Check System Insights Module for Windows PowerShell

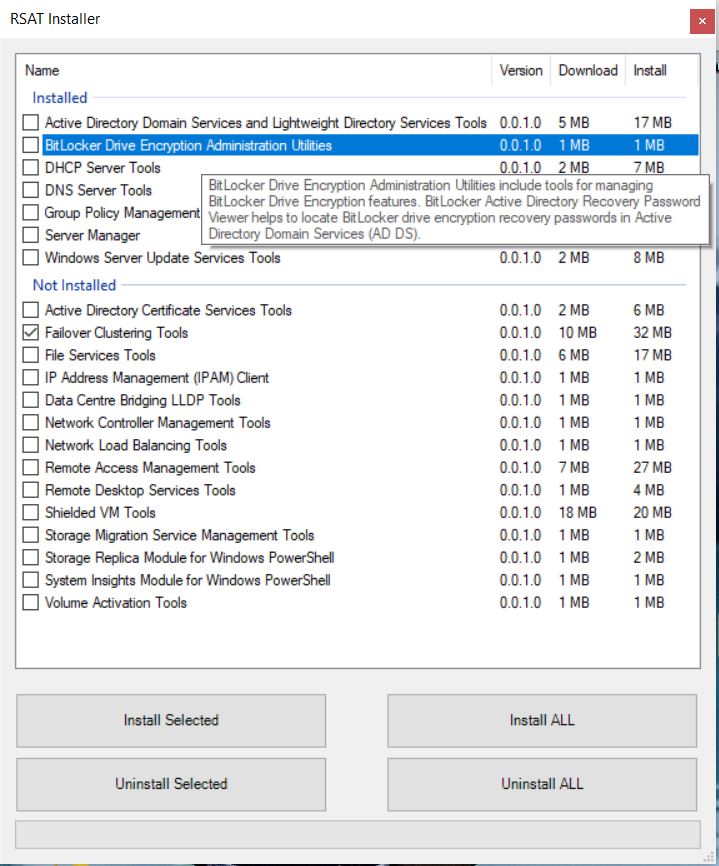click(x=31, y=580)
